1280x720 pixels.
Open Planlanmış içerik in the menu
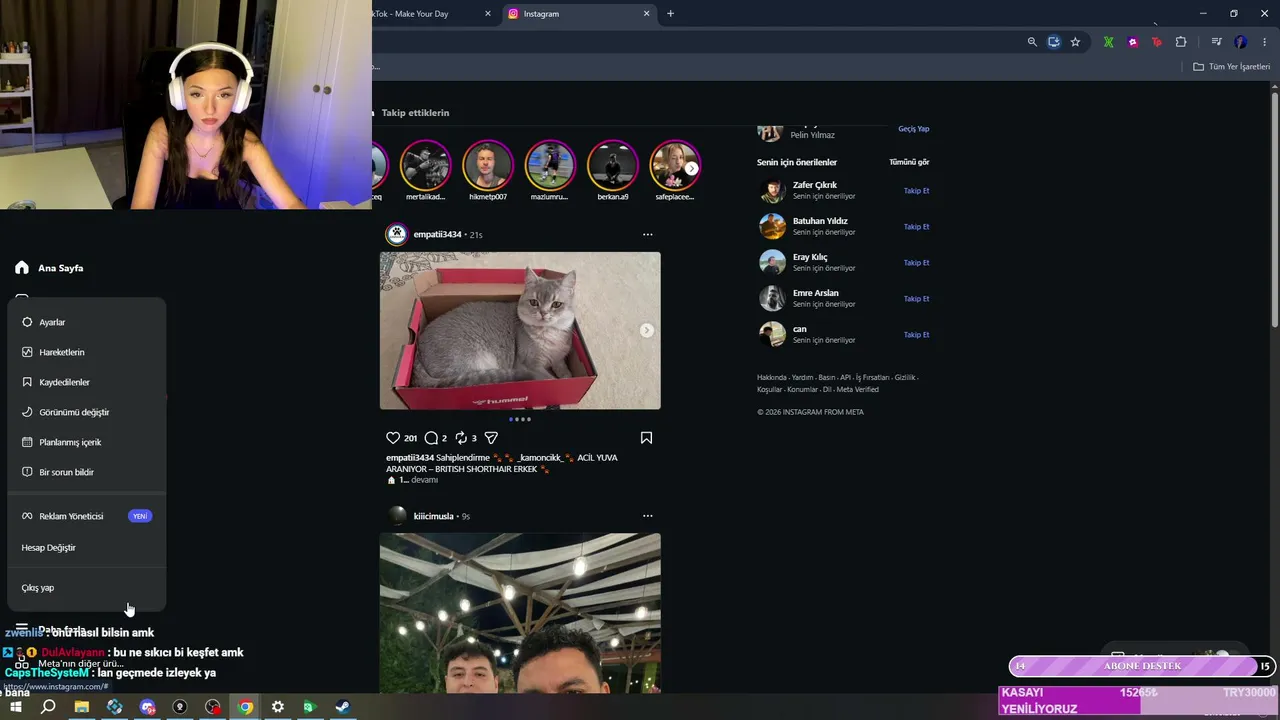coord(87,442)
